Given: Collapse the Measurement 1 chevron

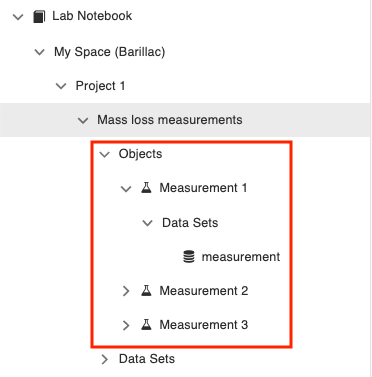Looking at the screenshot, I should coord(126,189).
